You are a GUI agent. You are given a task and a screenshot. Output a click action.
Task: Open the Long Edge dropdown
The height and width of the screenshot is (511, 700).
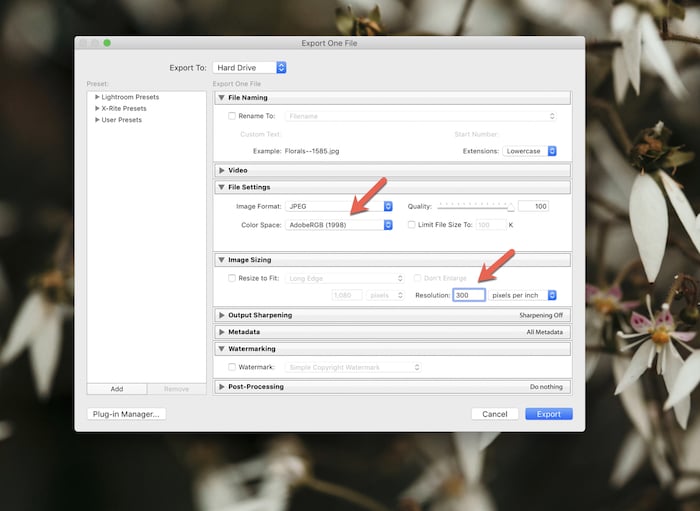point(345,278)
